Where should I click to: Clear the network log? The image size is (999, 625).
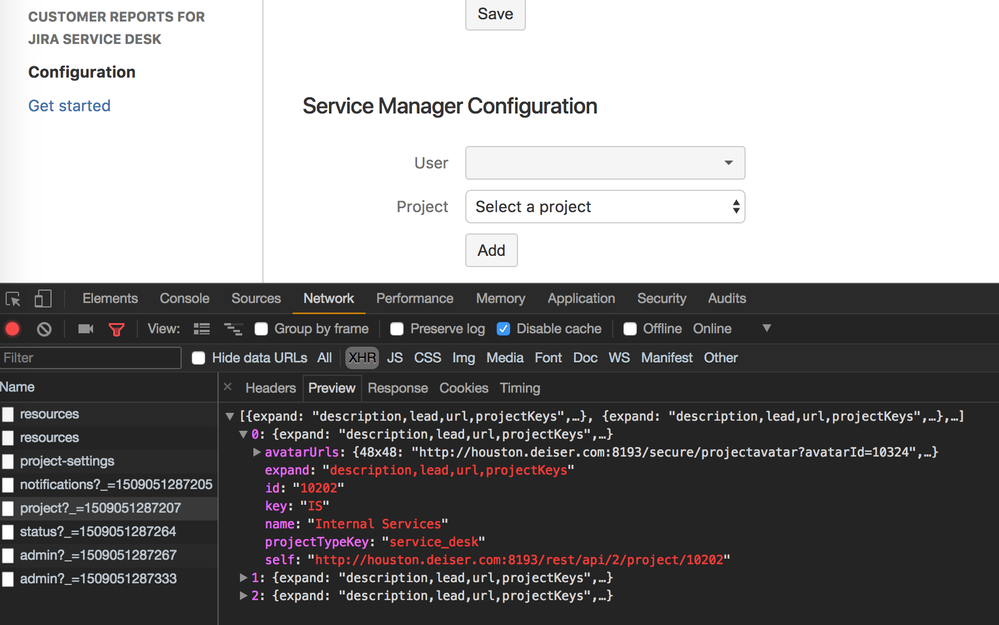44,329
